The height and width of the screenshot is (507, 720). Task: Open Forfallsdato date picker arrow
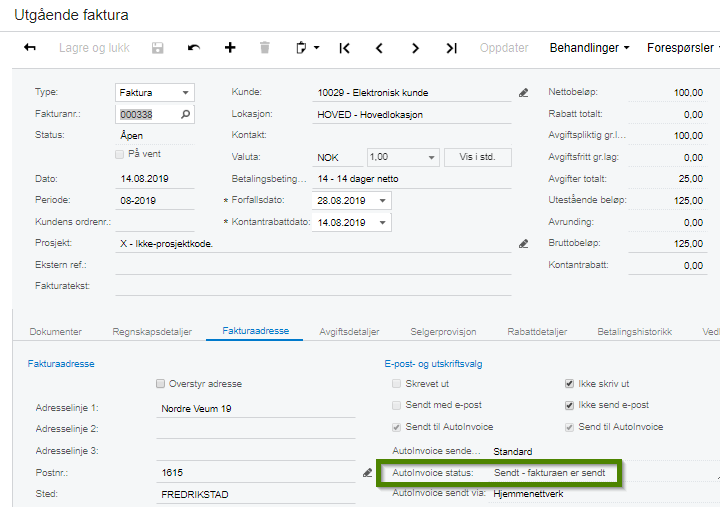coord(382,200)
